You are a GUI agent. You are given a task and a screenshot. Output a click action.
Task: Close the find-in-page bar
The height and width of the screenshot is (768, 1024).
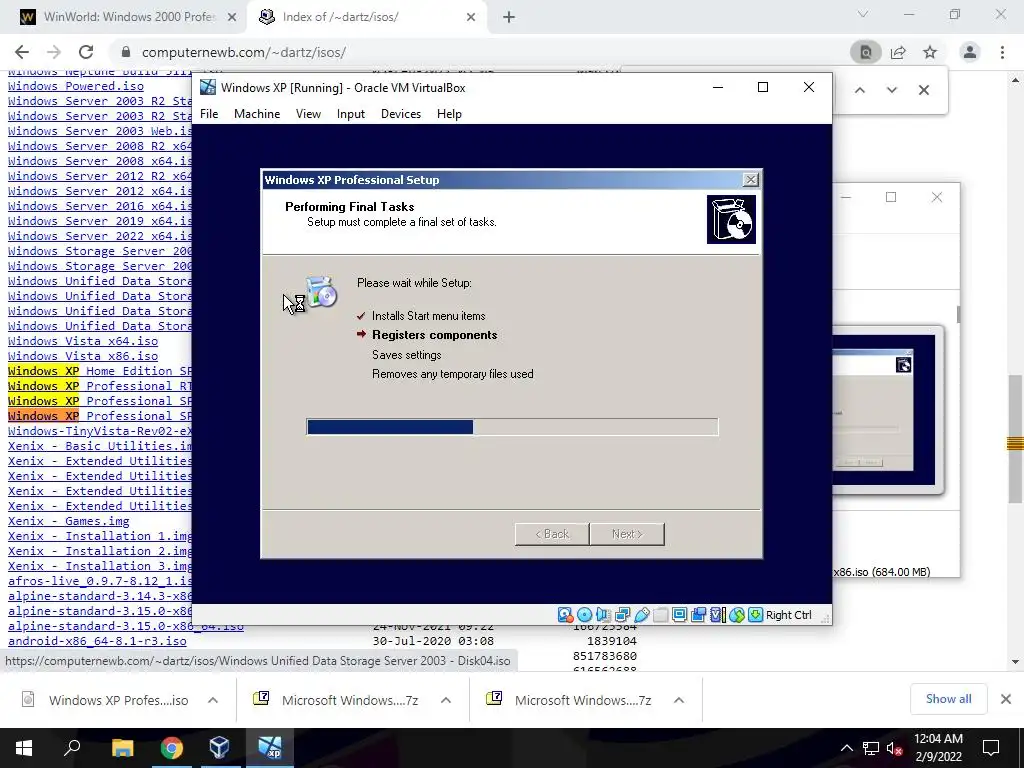click(923, 90)
